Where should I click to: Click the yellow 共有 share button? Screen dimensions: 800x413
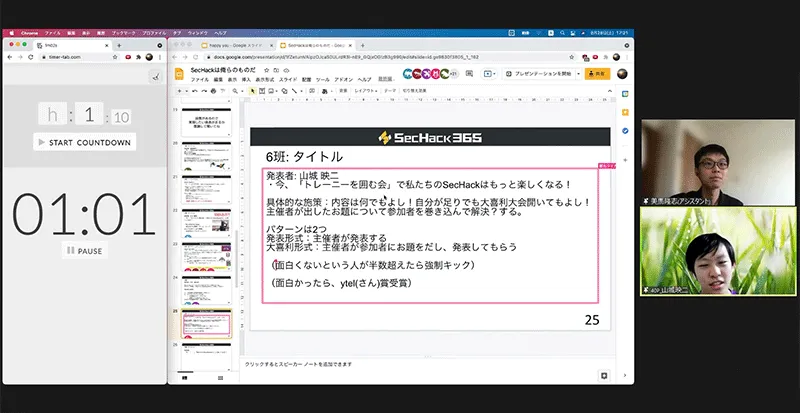pos(597,74)
